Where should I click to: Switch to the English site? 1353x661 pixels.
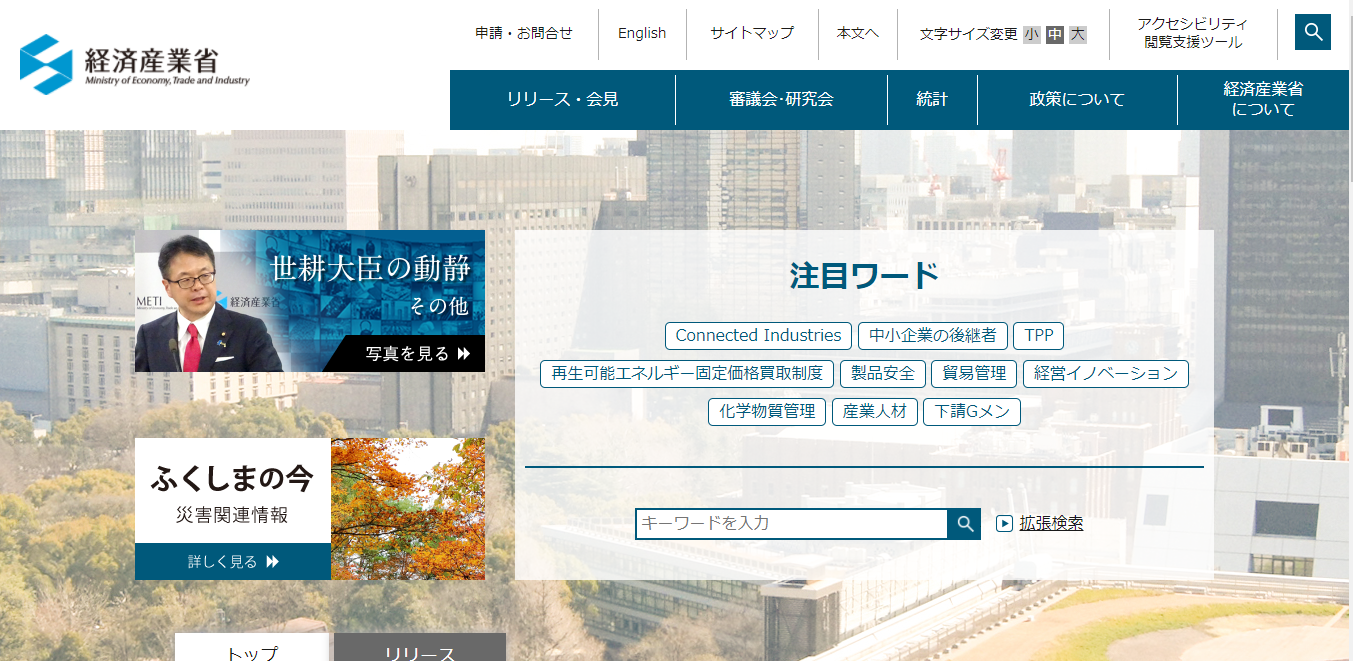point(642,33)
